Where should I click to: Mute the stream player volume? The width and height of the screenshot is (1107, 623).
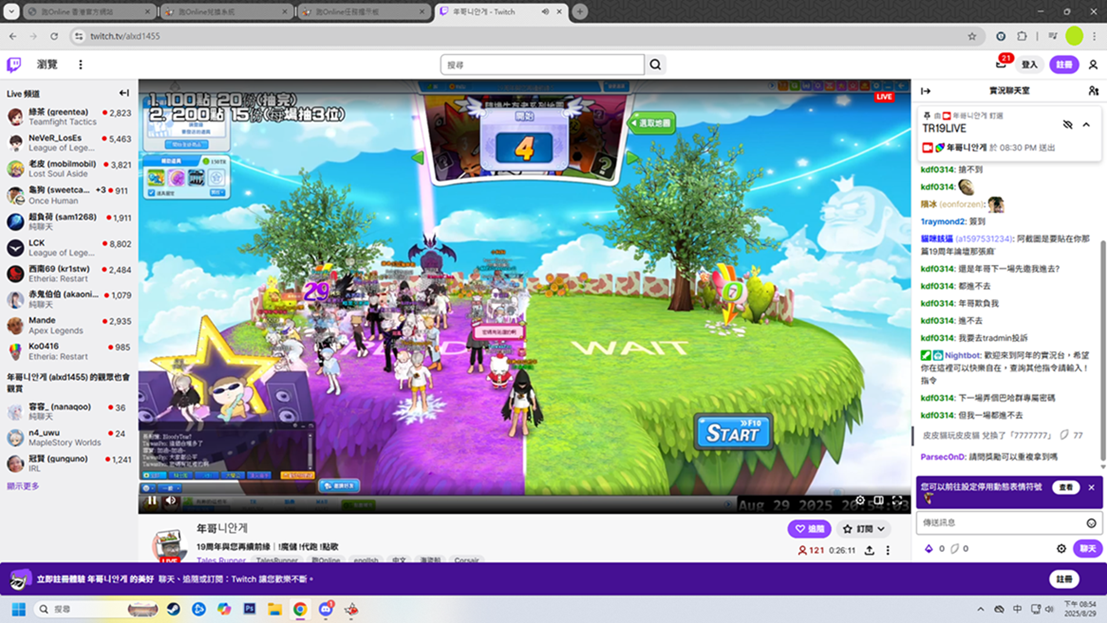(x=170, y=500)
